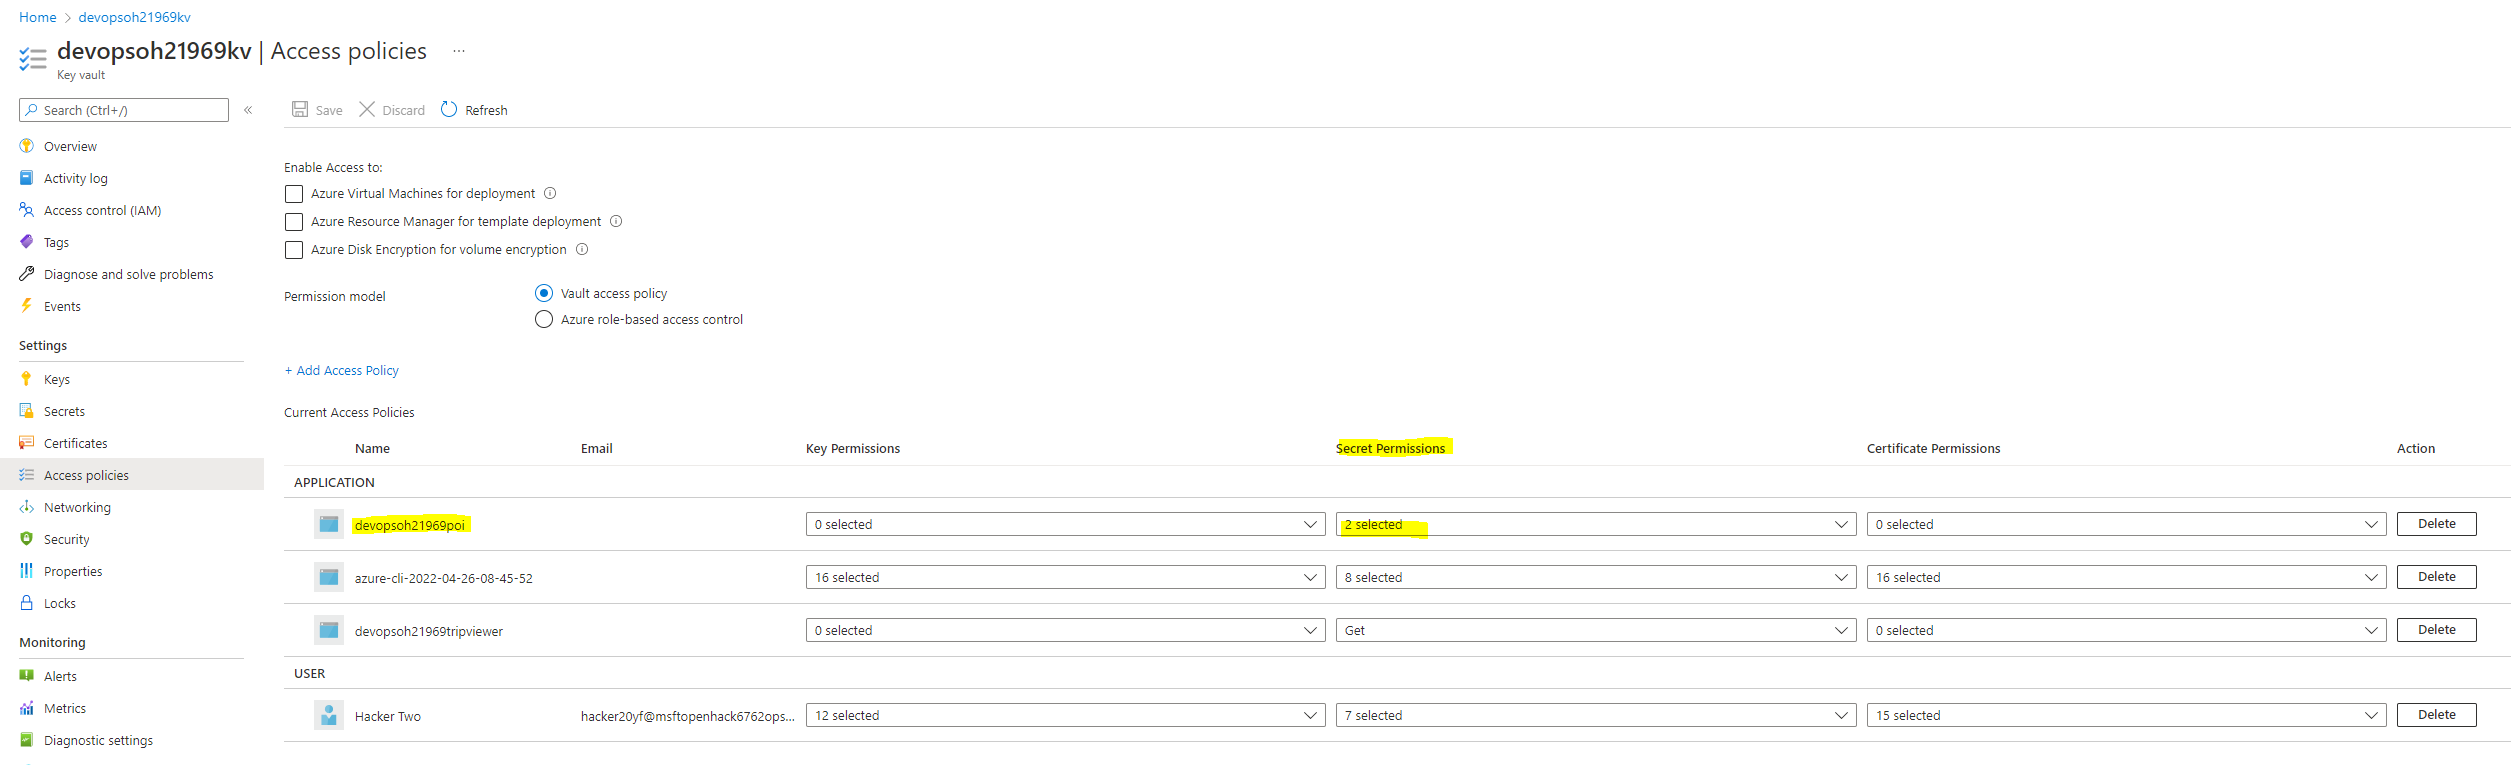
Task: Click the Secret Permissions column header
Action: click(x=1391, y=448)
